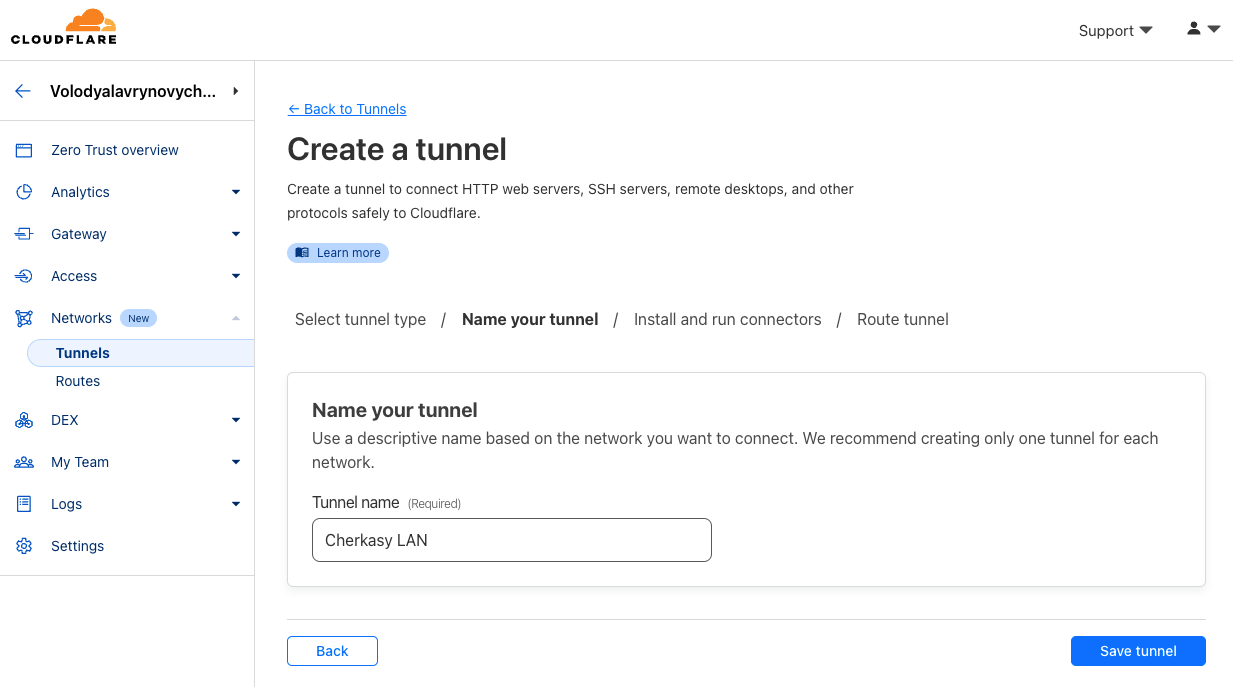Open Routes under Networks

pos(78,381)
